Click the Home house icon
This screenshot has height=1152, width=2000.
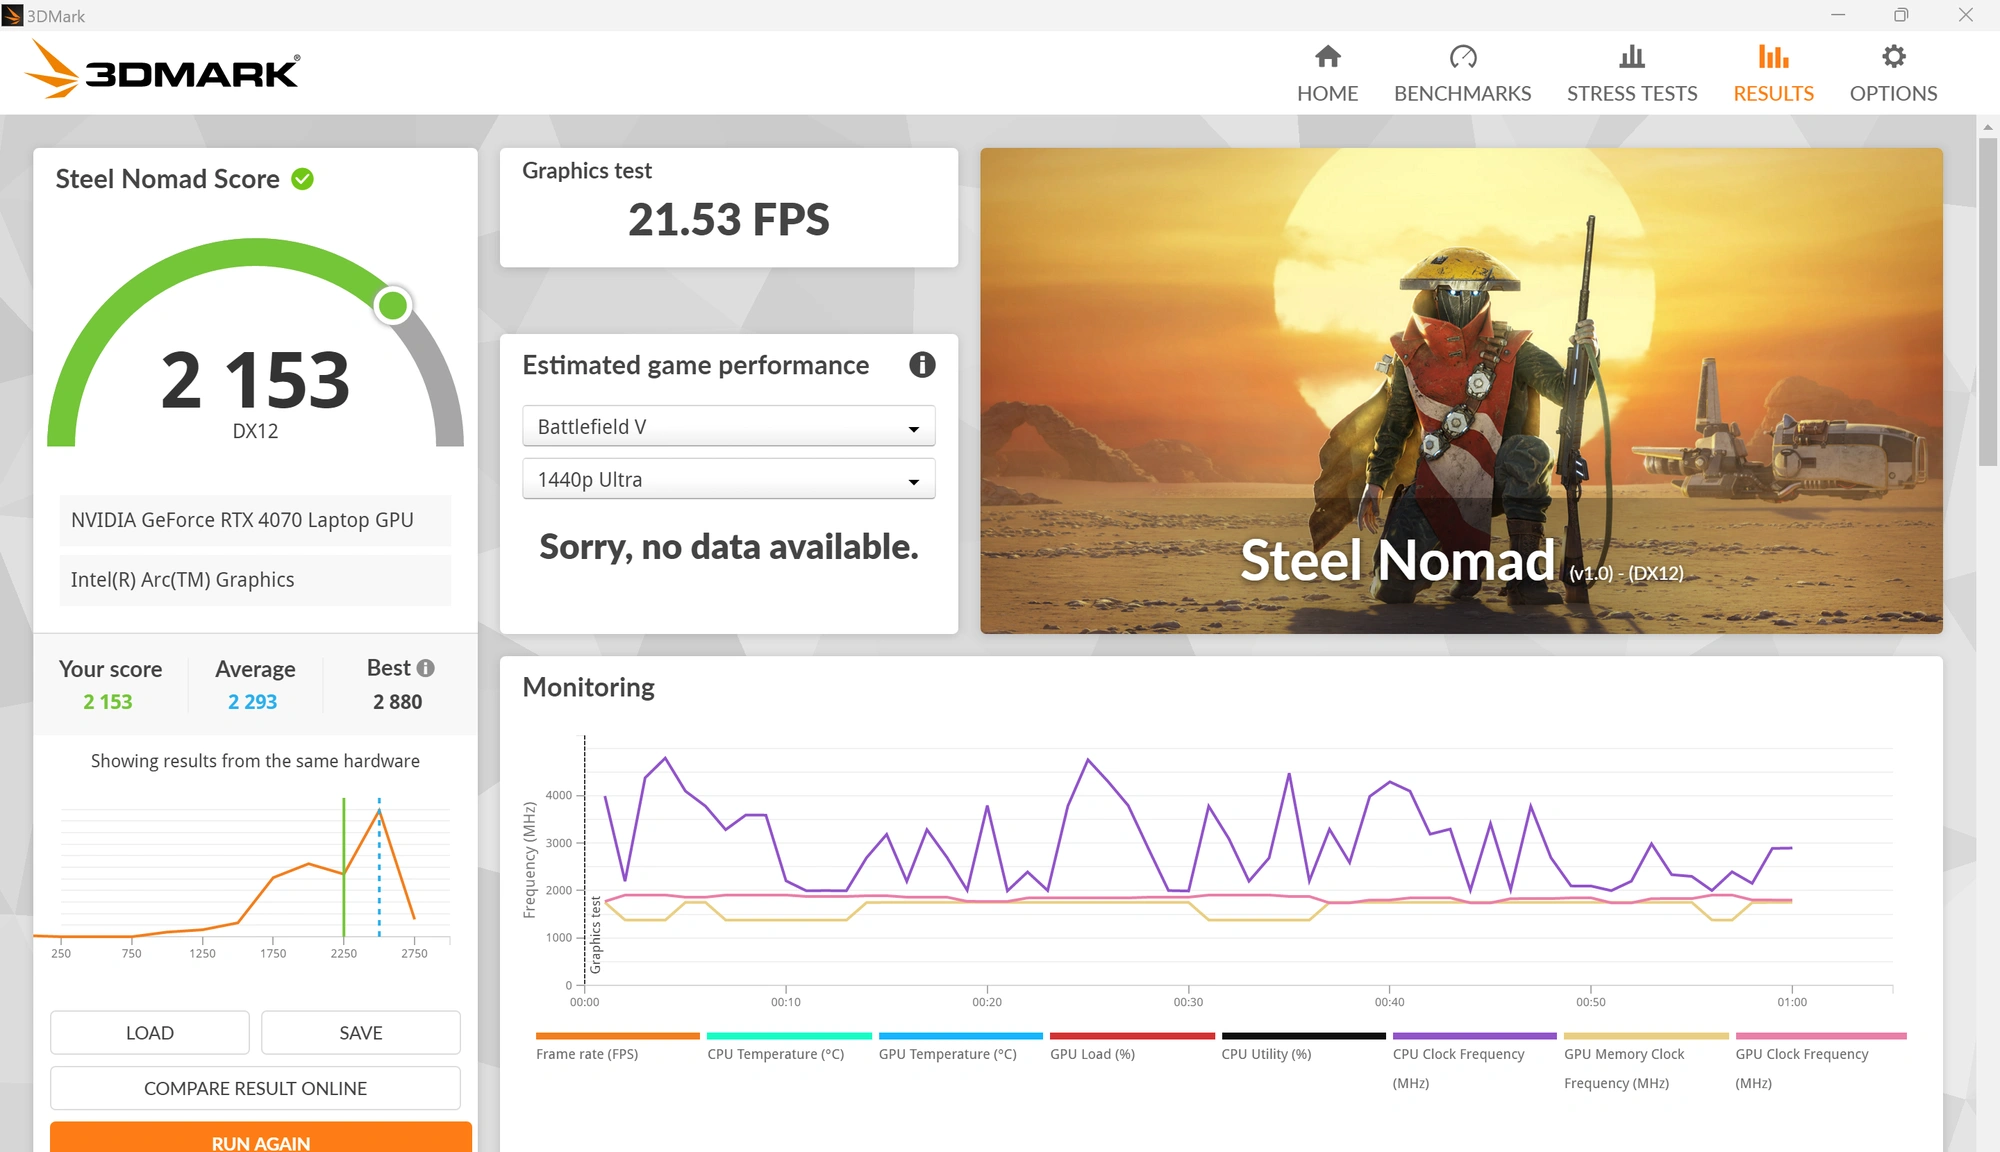1327,57
